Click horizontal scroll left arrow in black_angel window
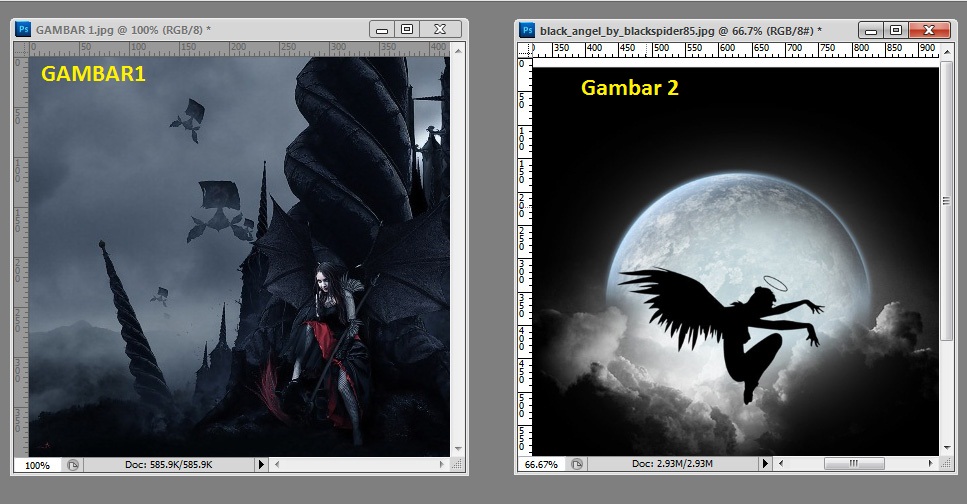 coord(781,463)
